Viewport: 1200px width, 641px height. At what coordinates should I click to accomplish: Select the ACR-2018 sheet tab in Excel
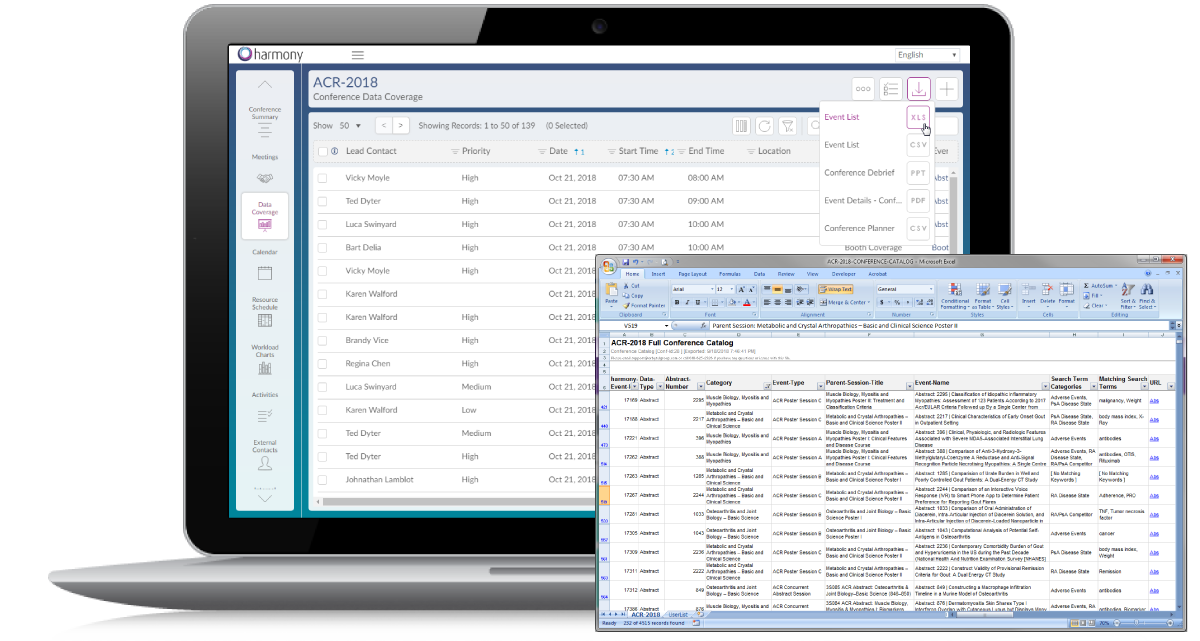(645, 614)
